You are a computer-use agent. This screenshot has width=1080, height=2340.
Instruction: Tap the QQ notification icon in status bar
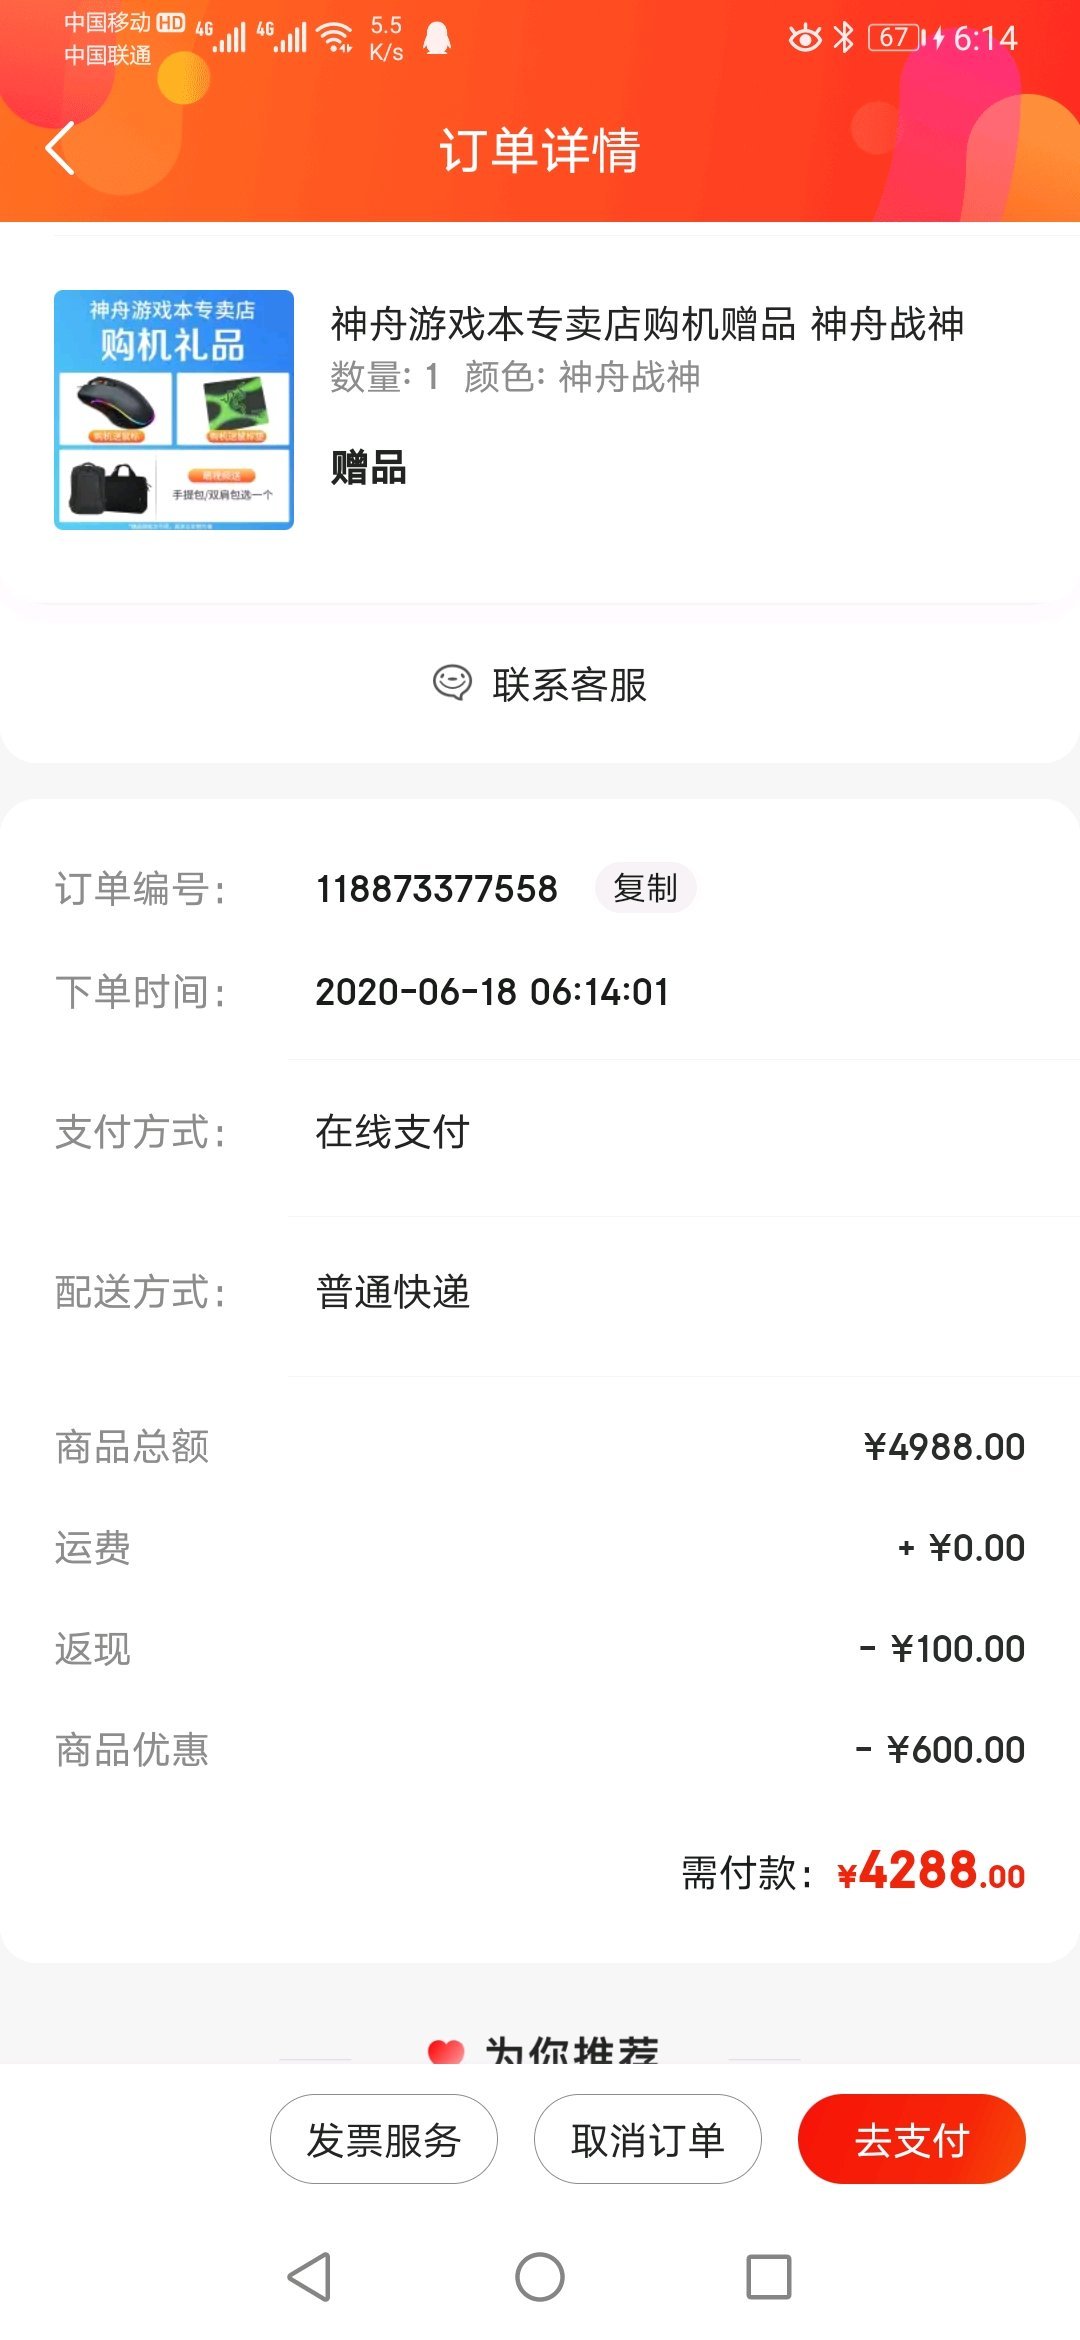tap(436, 38)
